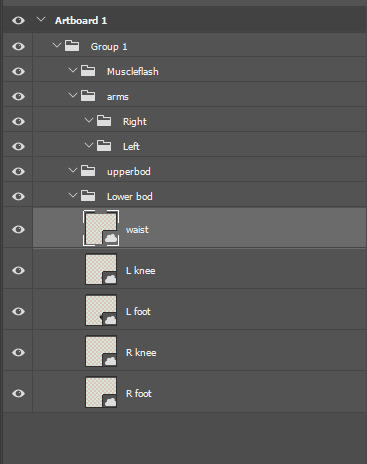Select the Left group name
The width and height of the screenshot is (367, 464).
coord(131,146)
